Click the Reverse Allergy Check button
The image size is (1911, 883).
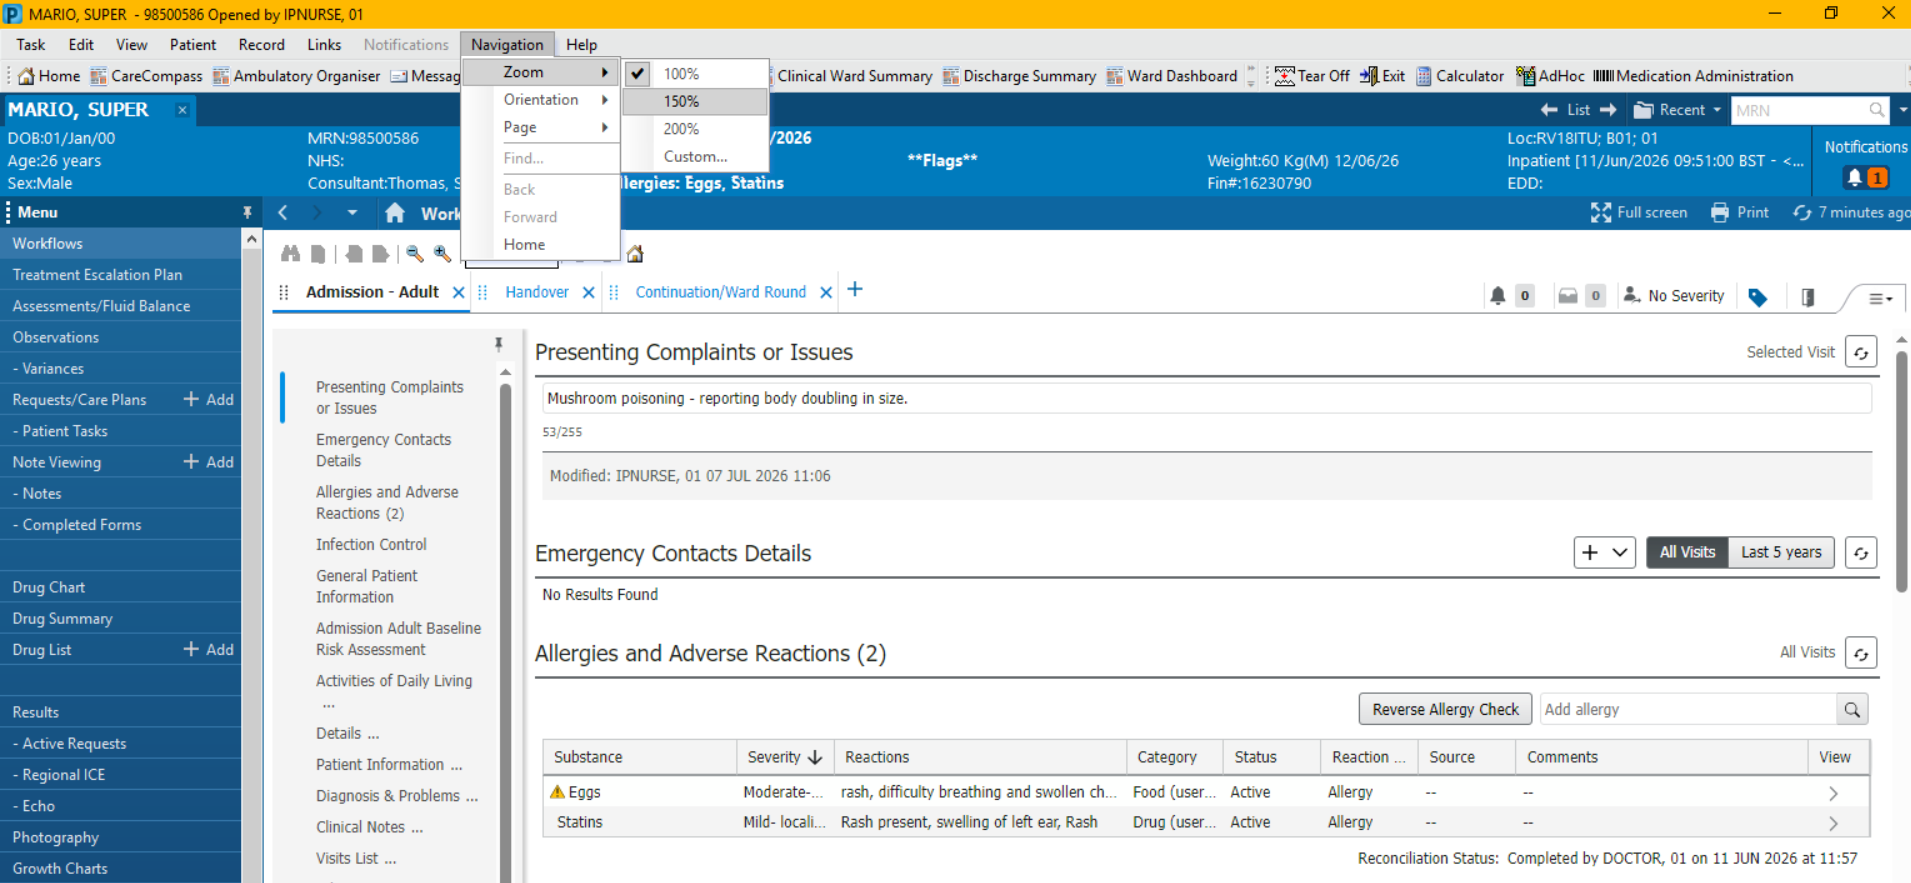[x=1445, y=710]
